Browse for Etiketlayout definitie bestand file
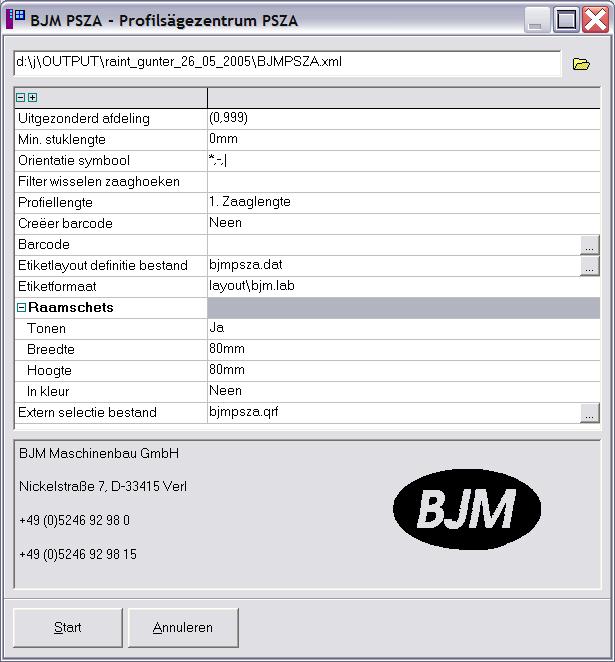The image size is (615, 662). pos(590,266)
